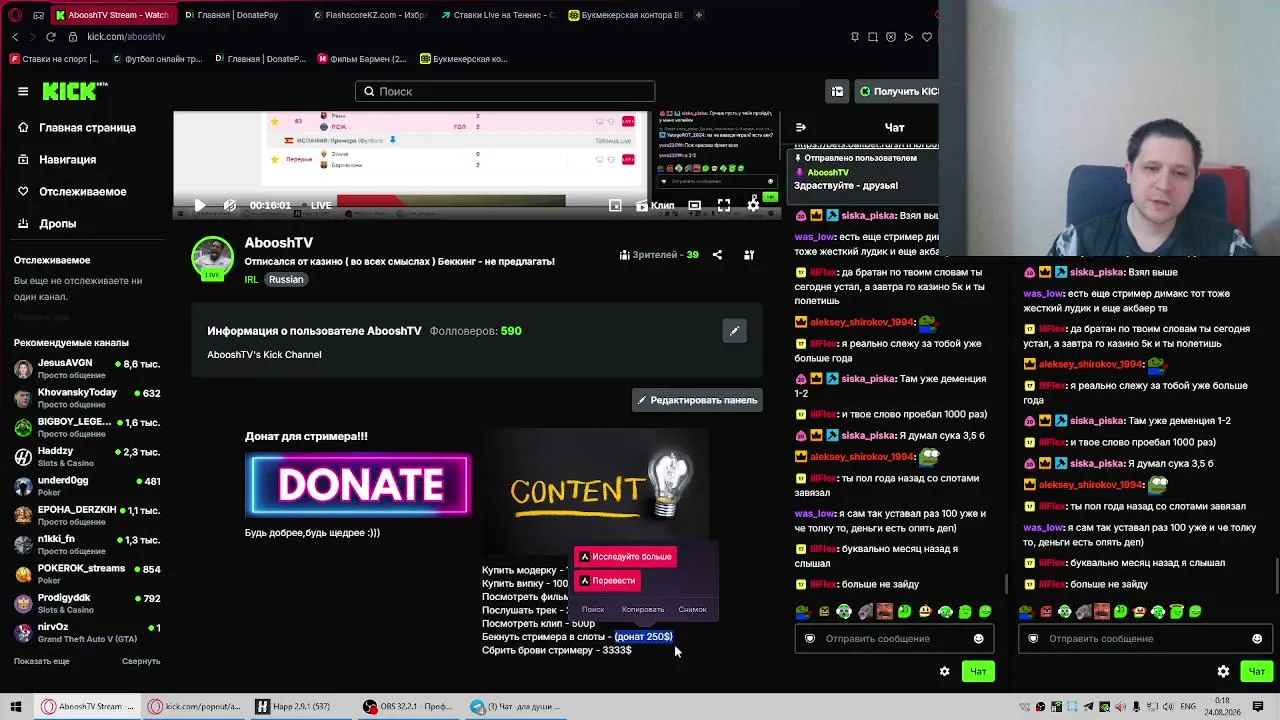
Task: Click the Получить KICK button
Action: coord(899,91)
